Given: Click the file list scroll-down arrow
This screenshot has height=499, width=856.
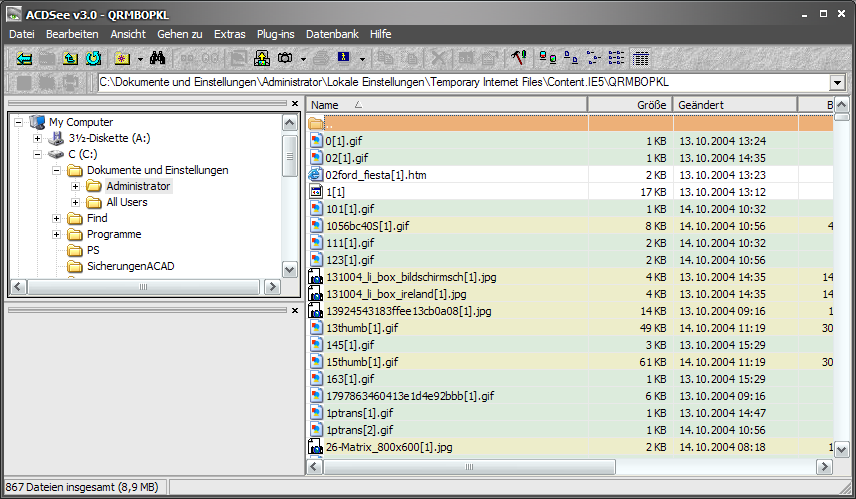Looking at the screenshot, I should [841, 450].
